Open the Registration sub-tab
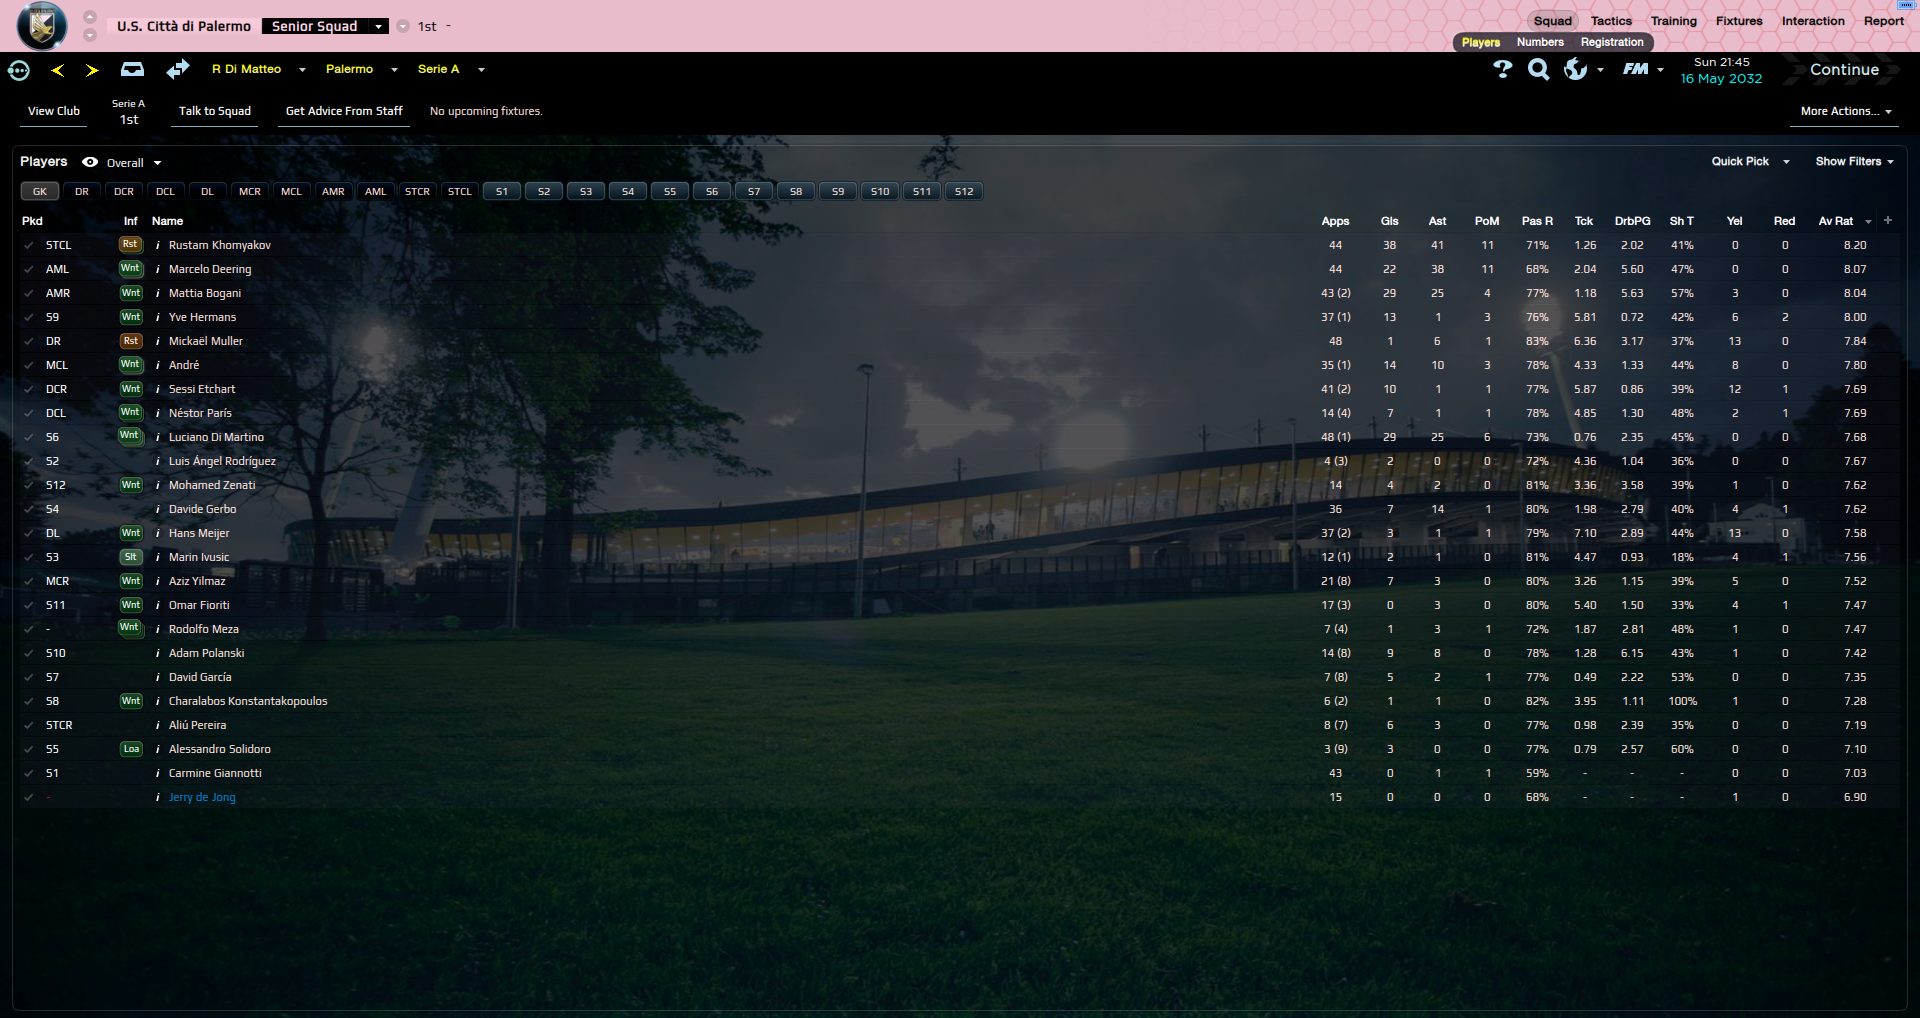 click(1612, 42)
